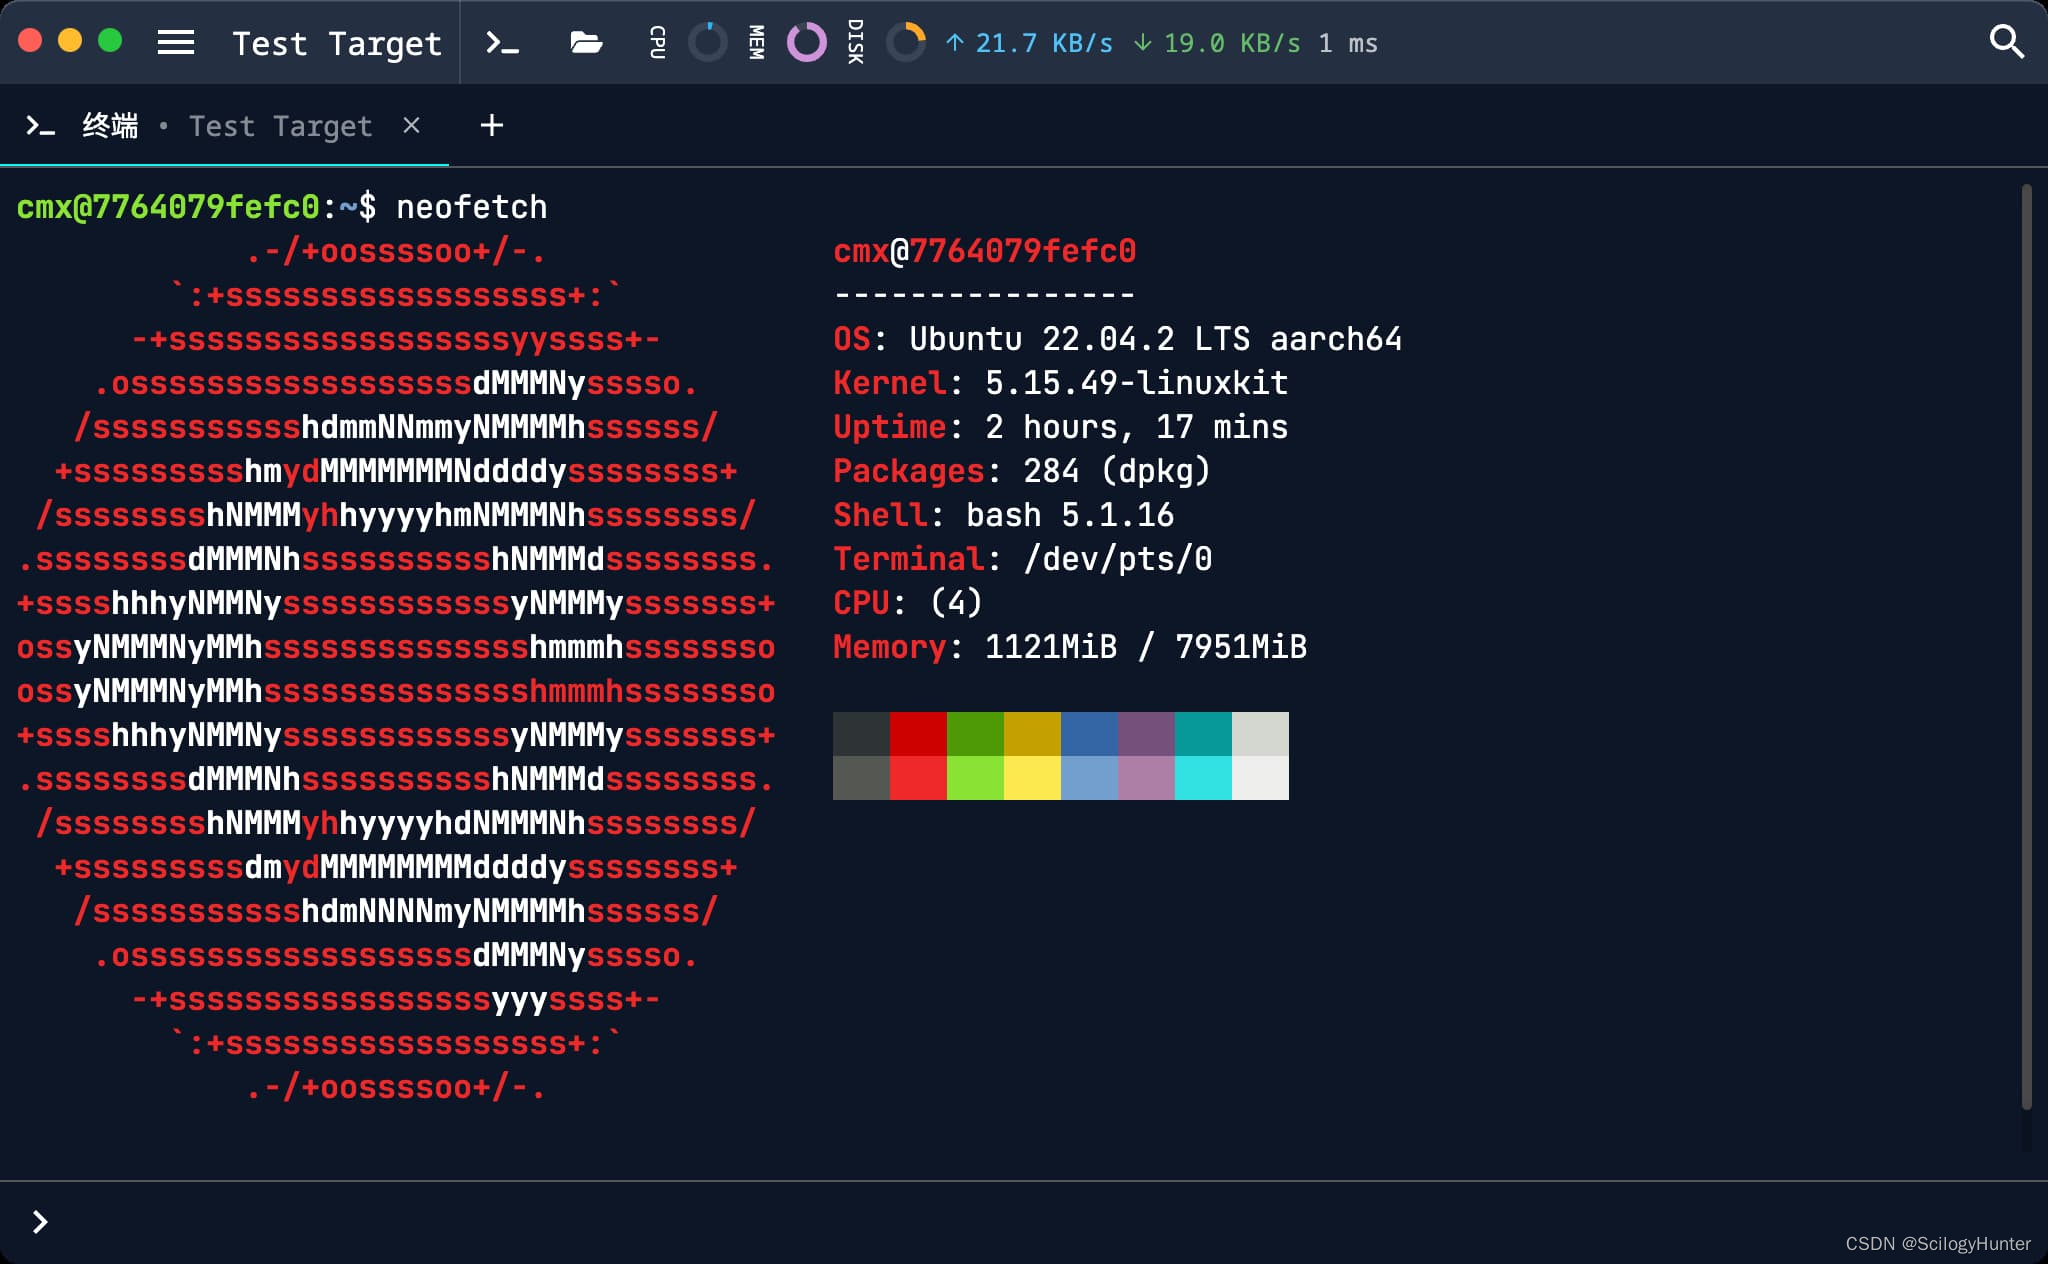Click the Uptime: 2 hours, 17 mins line
Viewport: 2048px width, 1264px height.
(x=1060, y=427)
